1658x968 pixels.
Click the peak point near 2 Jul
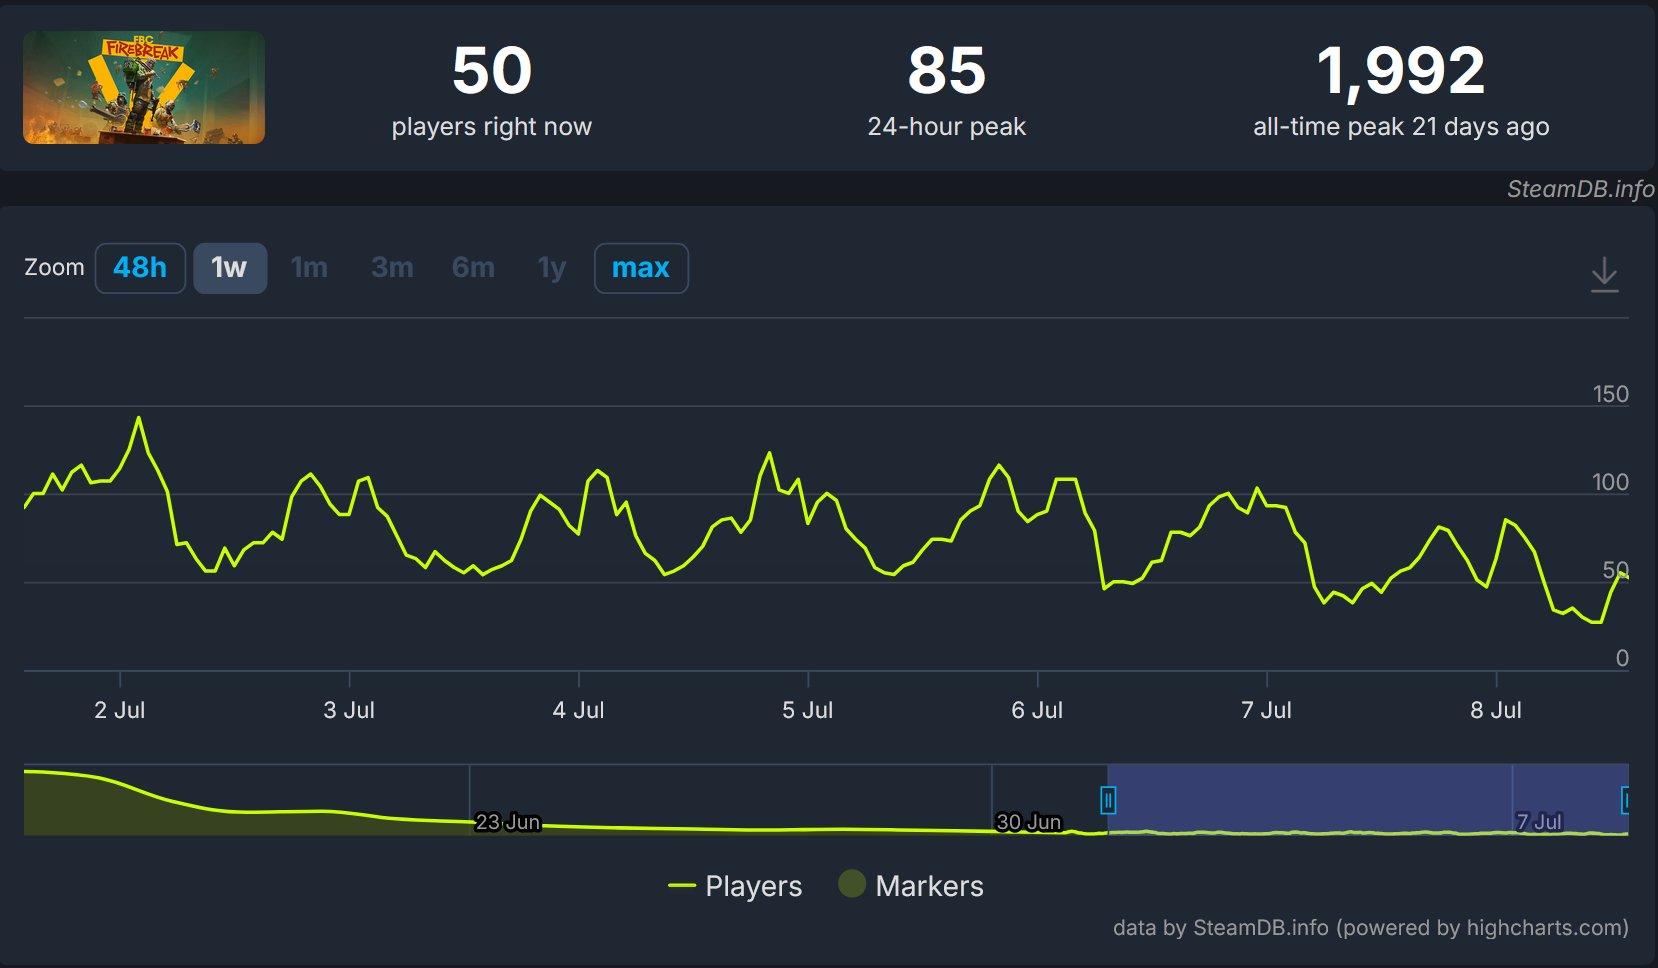tap(139, 418)
